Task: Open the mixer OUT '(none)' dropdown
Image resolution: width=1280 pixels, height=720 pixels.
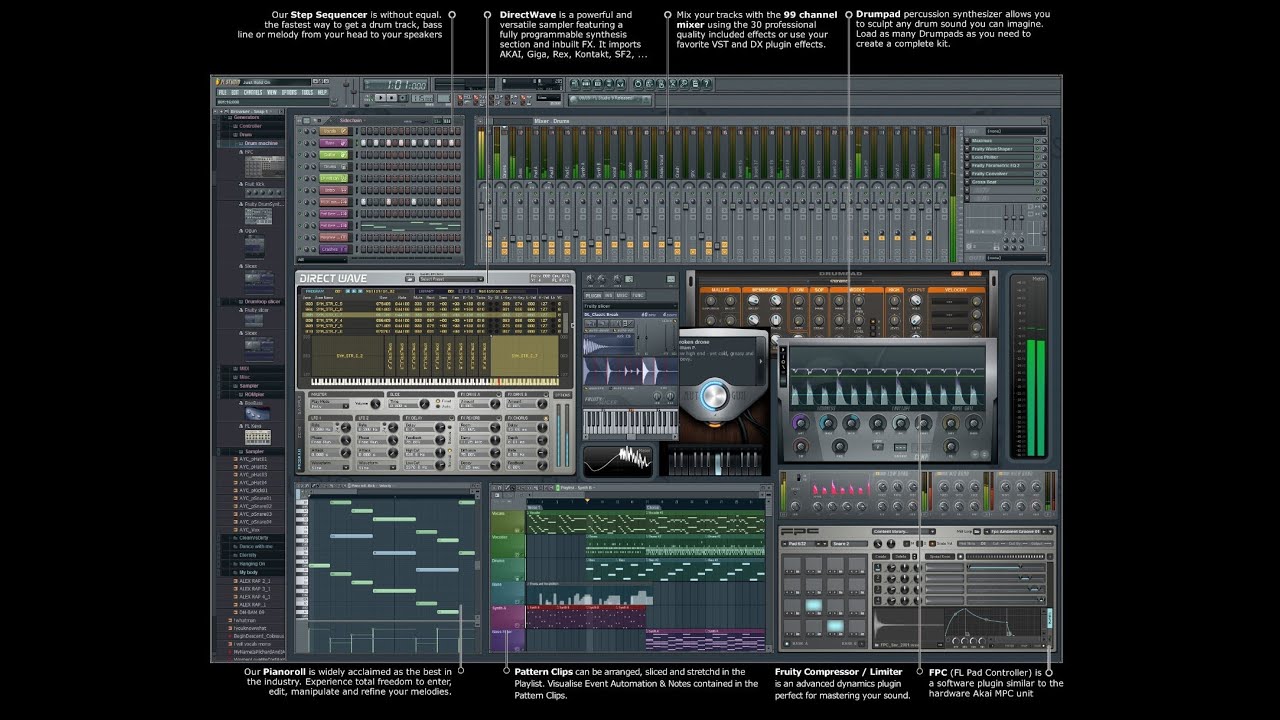Action: coord(1016,258)
